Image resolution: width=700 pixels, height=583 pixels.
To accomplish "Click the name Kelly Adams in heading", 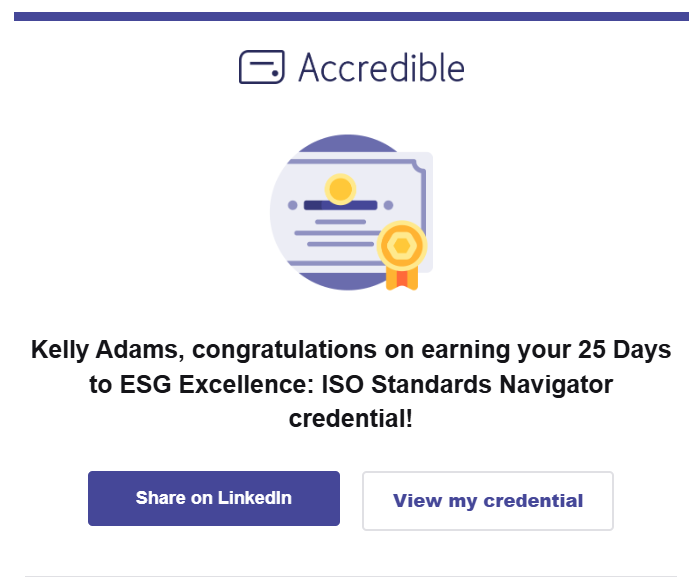I will tap(104, 350).
